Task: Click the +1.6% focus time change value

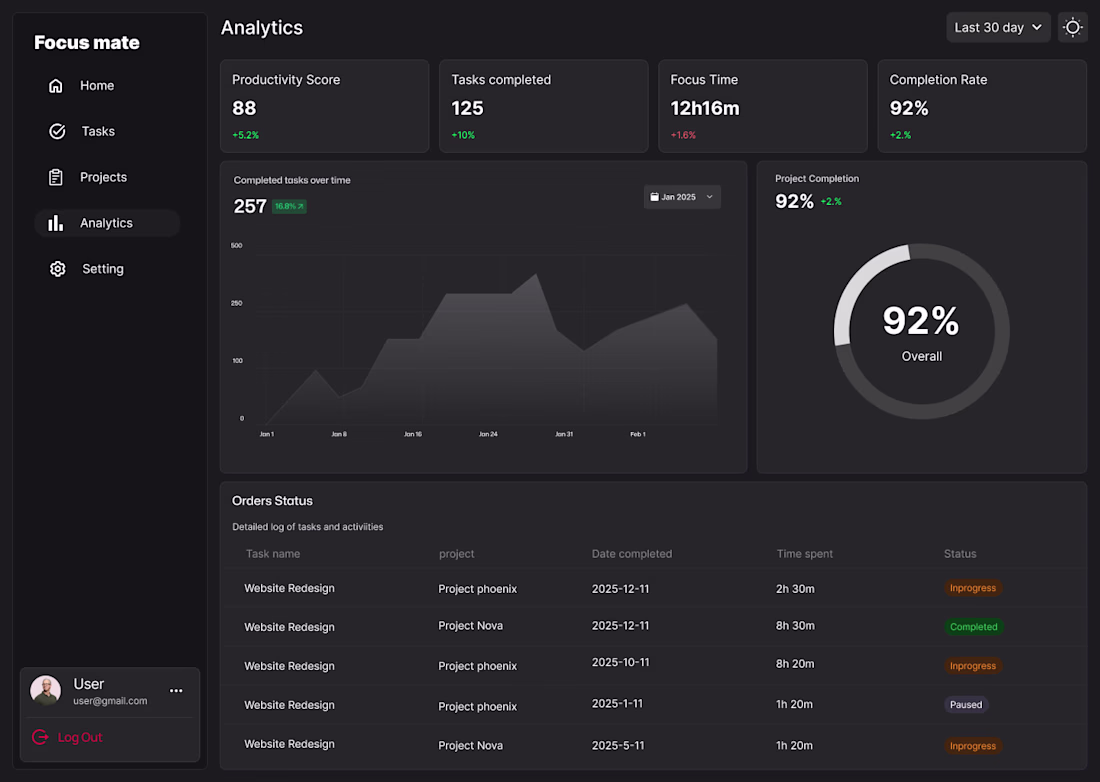Action: (683, 135)
